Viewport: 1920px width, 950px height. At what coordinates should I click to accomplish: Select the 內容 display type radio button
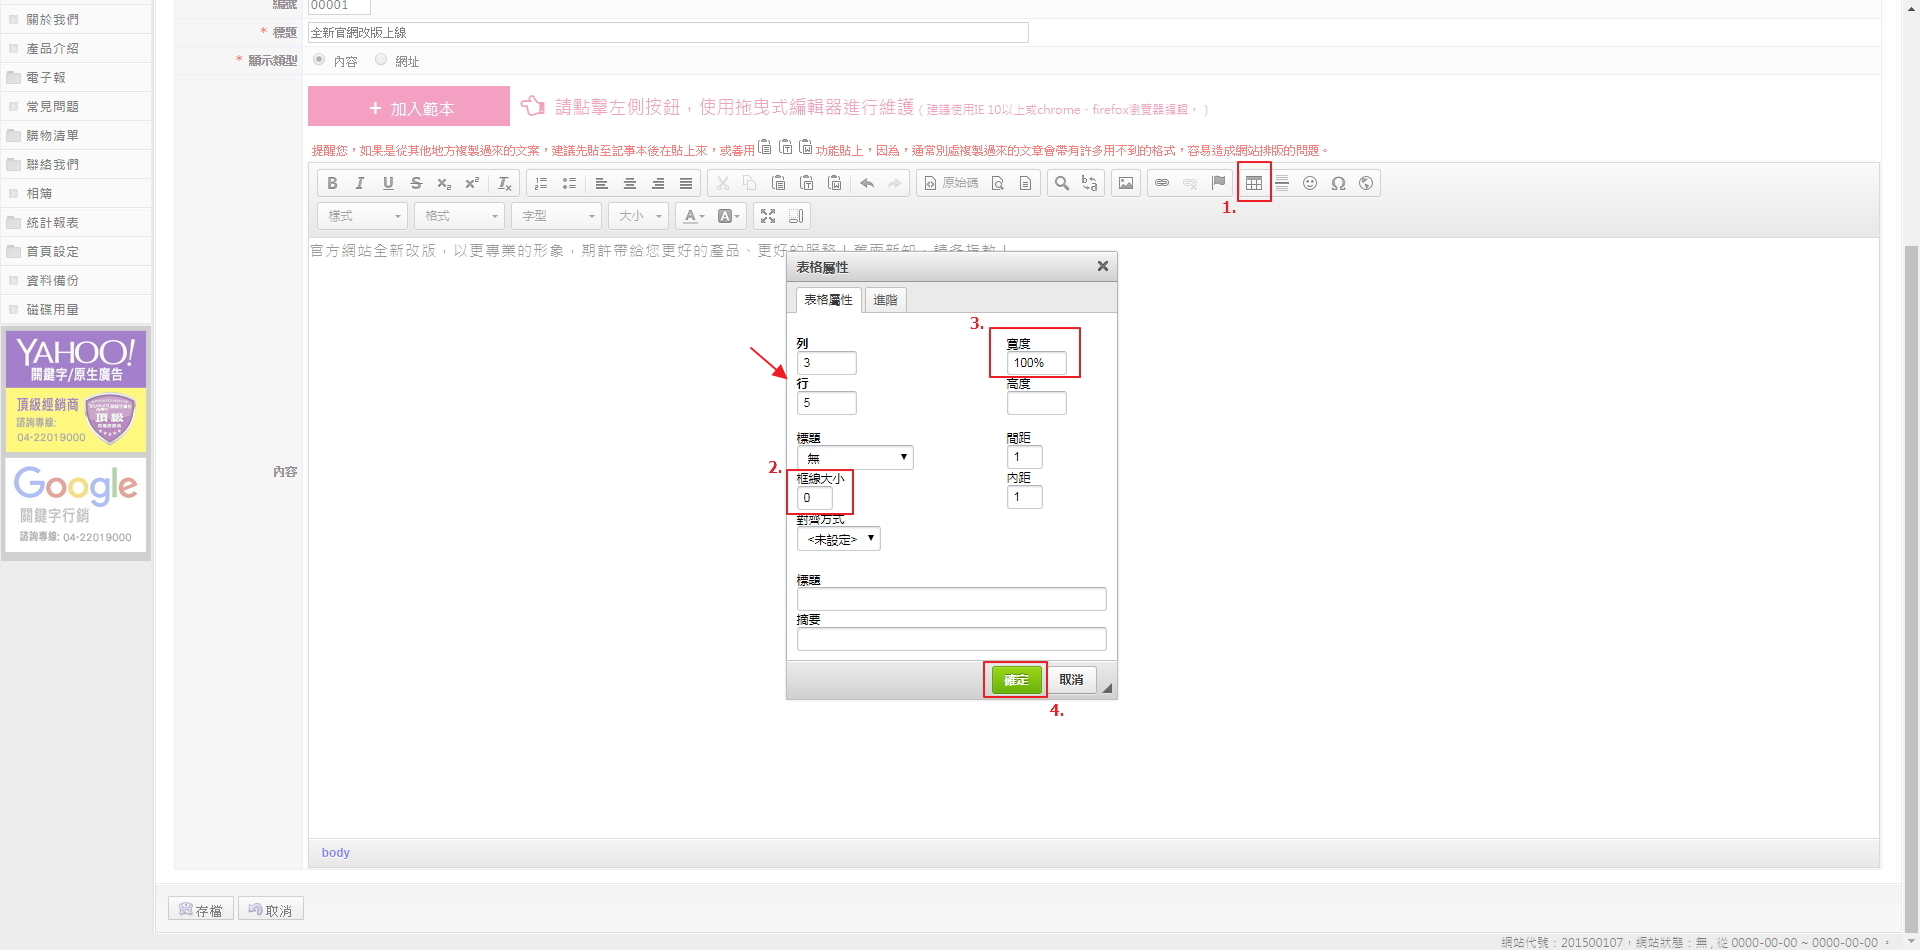[x=319, y=60]
